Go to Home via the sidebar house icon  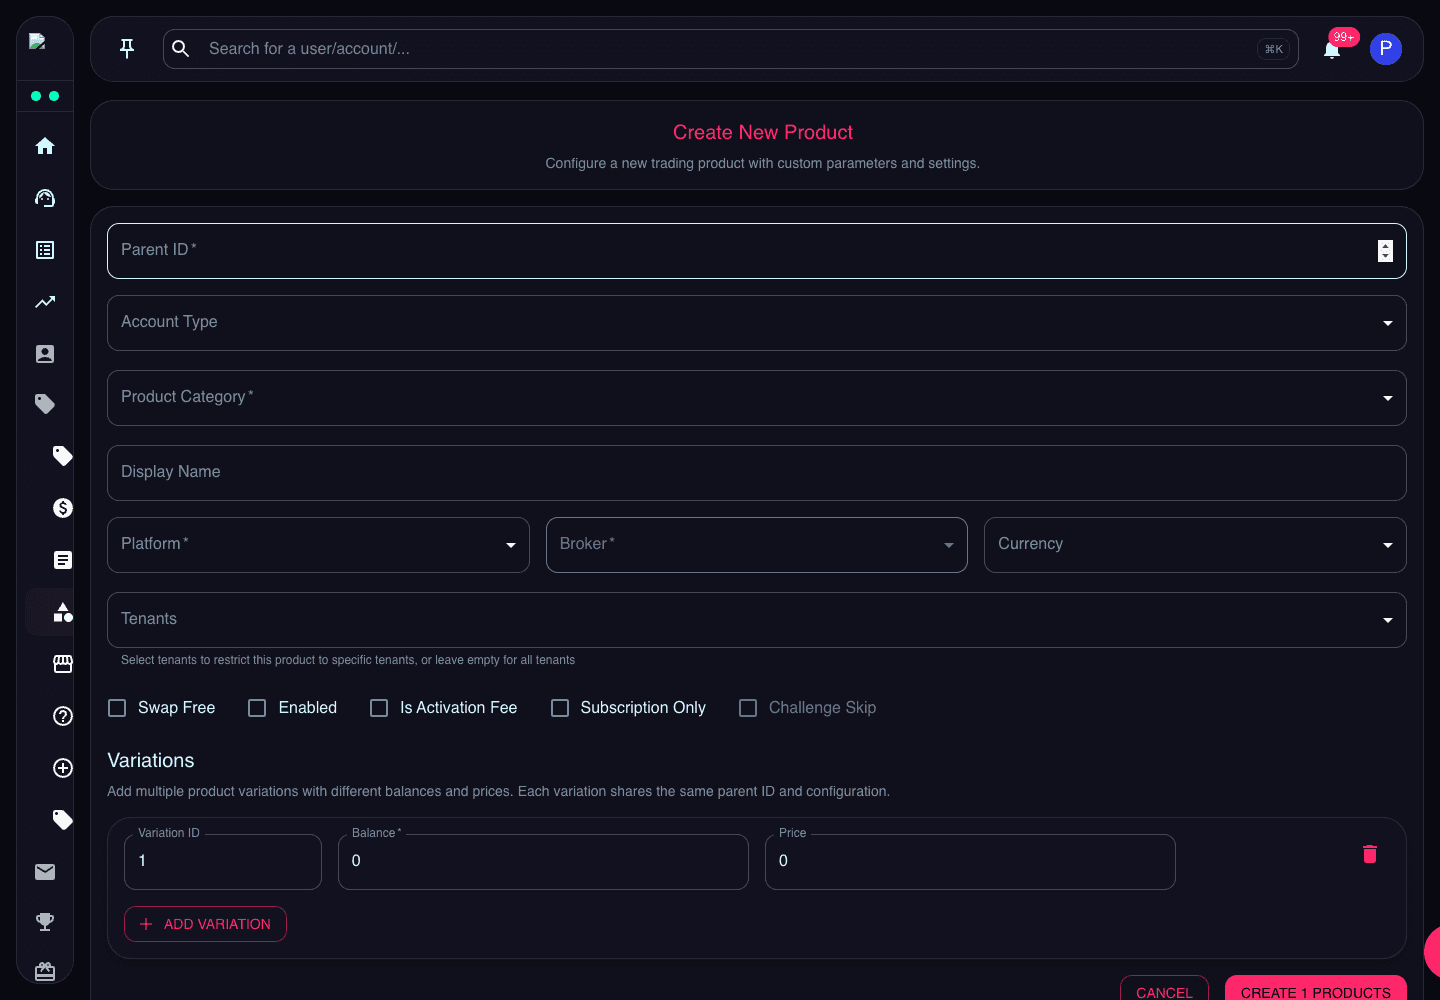click(45, 146)
